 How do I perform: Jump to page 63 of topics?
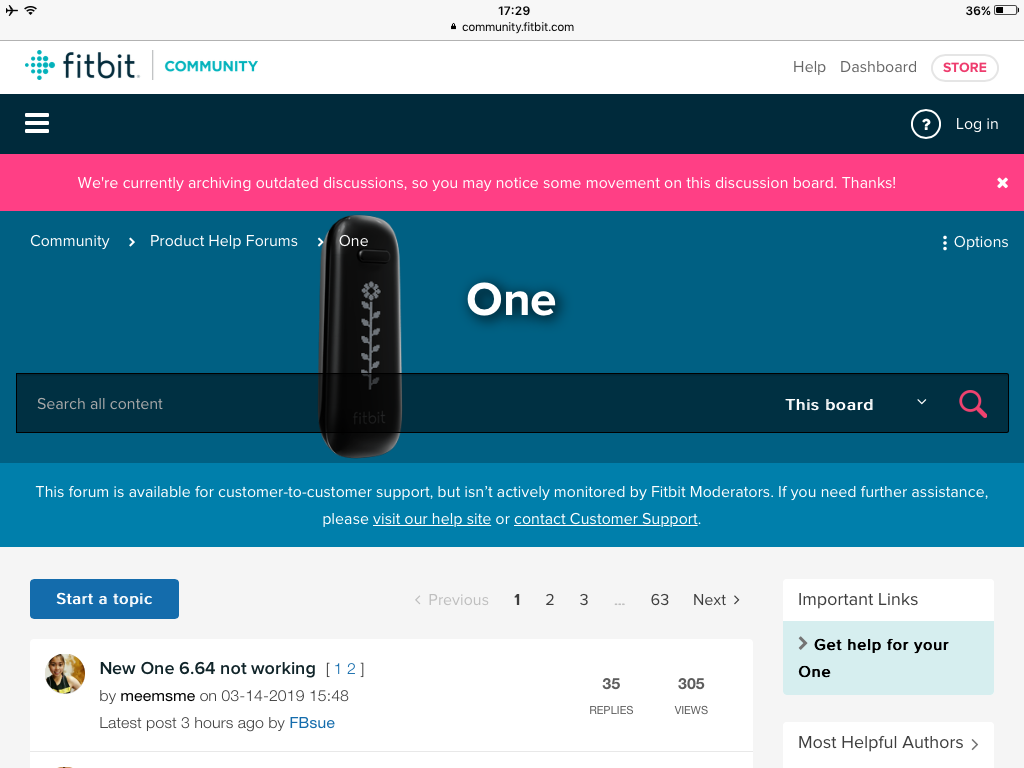coord(659,600)
